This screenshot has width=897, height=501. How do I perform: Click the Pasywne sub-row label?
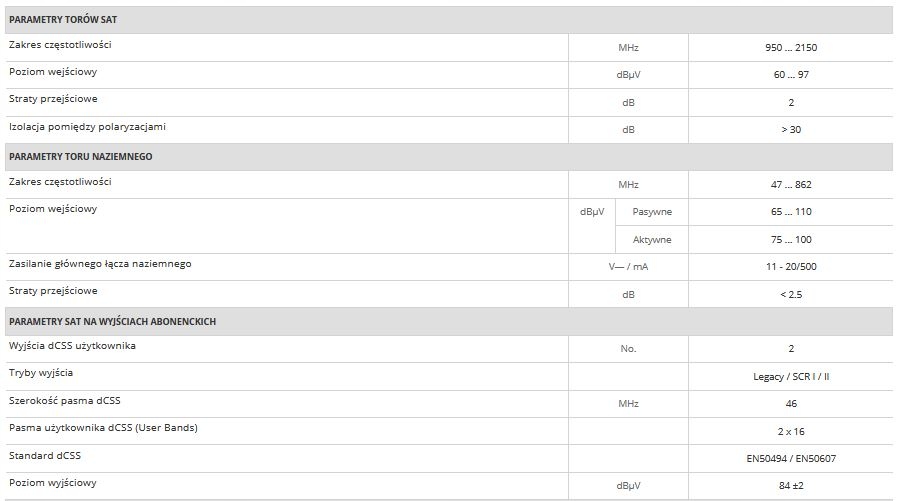[652, 212]
